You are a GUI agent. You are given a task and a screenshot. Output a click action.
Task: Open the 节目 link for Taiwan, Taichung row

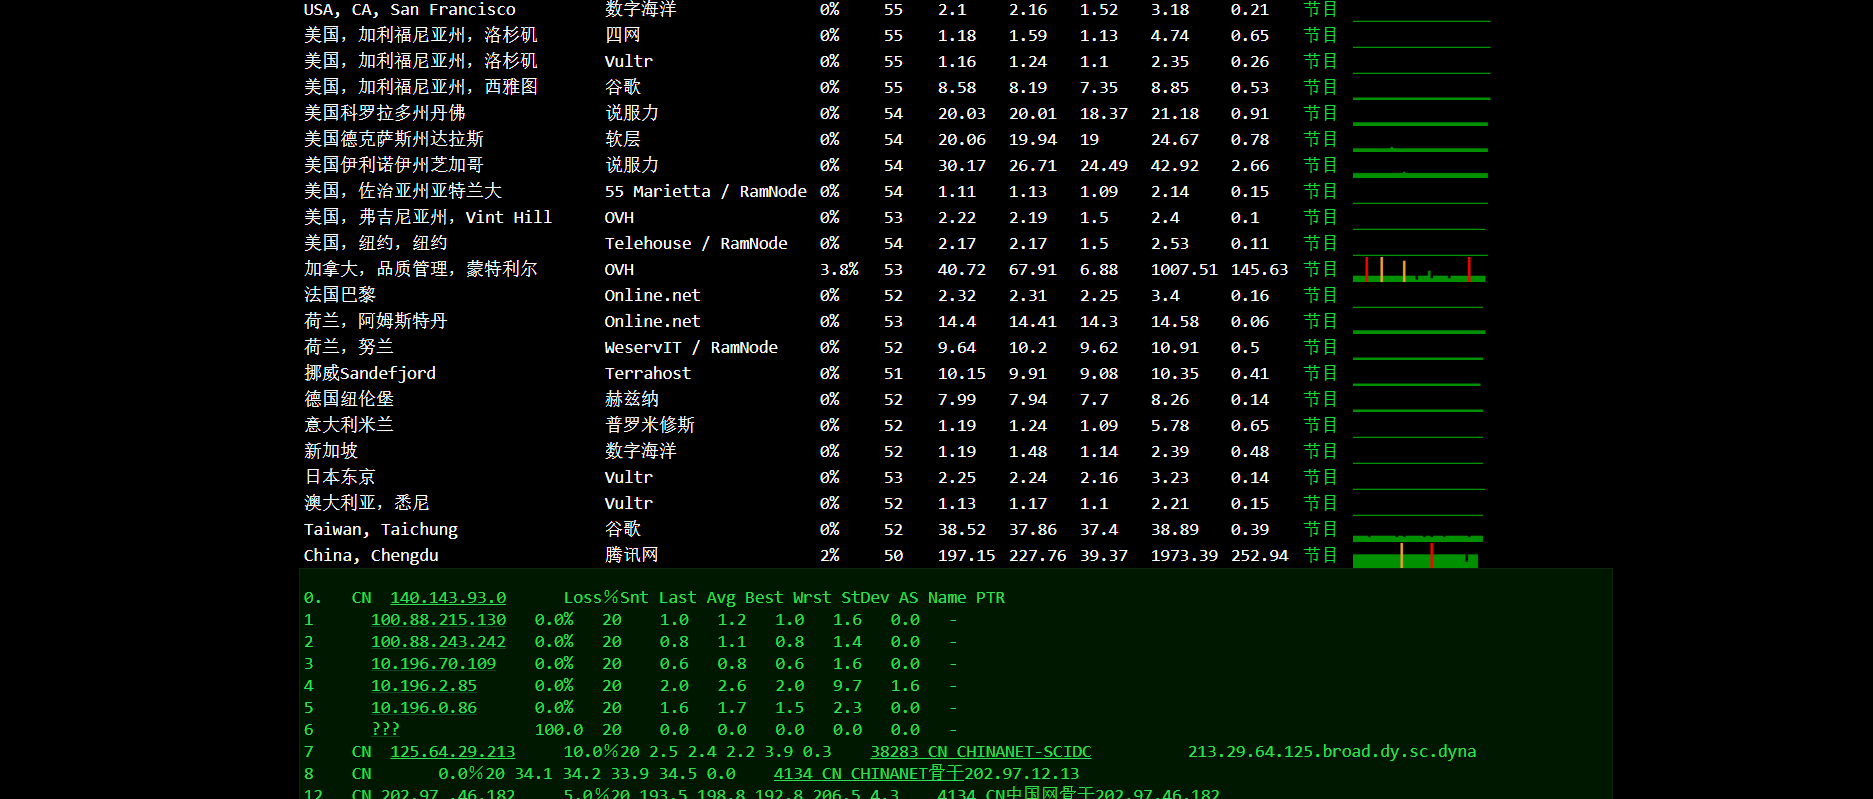pyautogui.click(x=1320, y=529)
